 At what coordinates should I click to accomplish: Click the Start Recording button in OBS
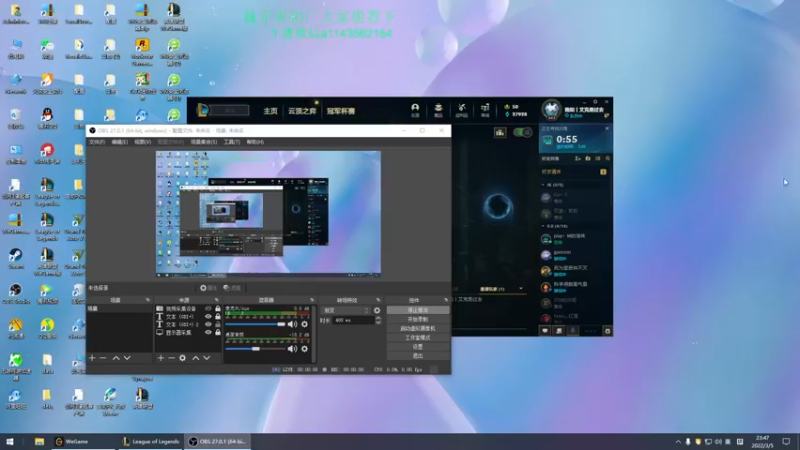(418, 319)
